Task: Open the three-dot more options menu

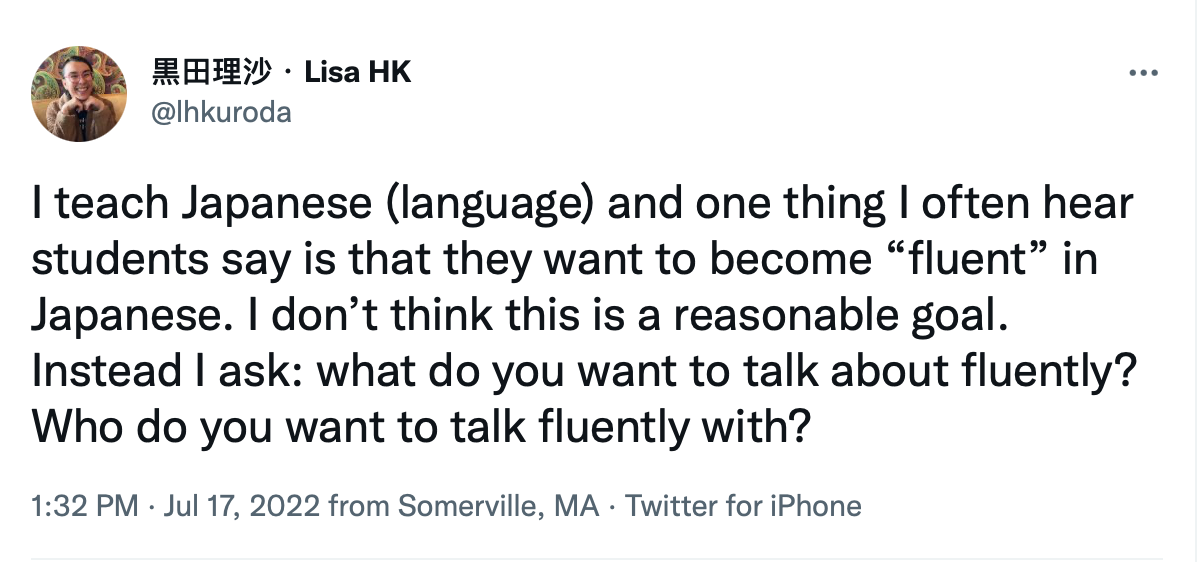Action: point(1142,74)
